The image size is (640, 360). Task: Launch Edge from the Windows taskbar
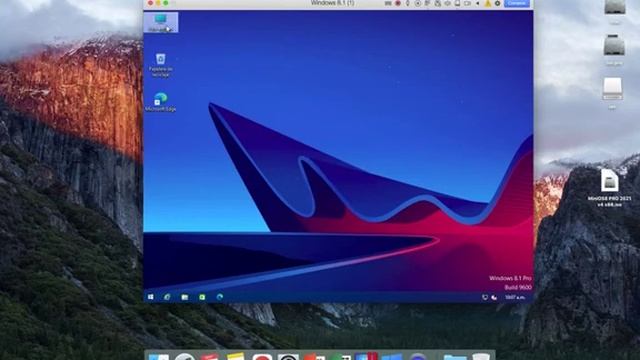click(220, 297)
